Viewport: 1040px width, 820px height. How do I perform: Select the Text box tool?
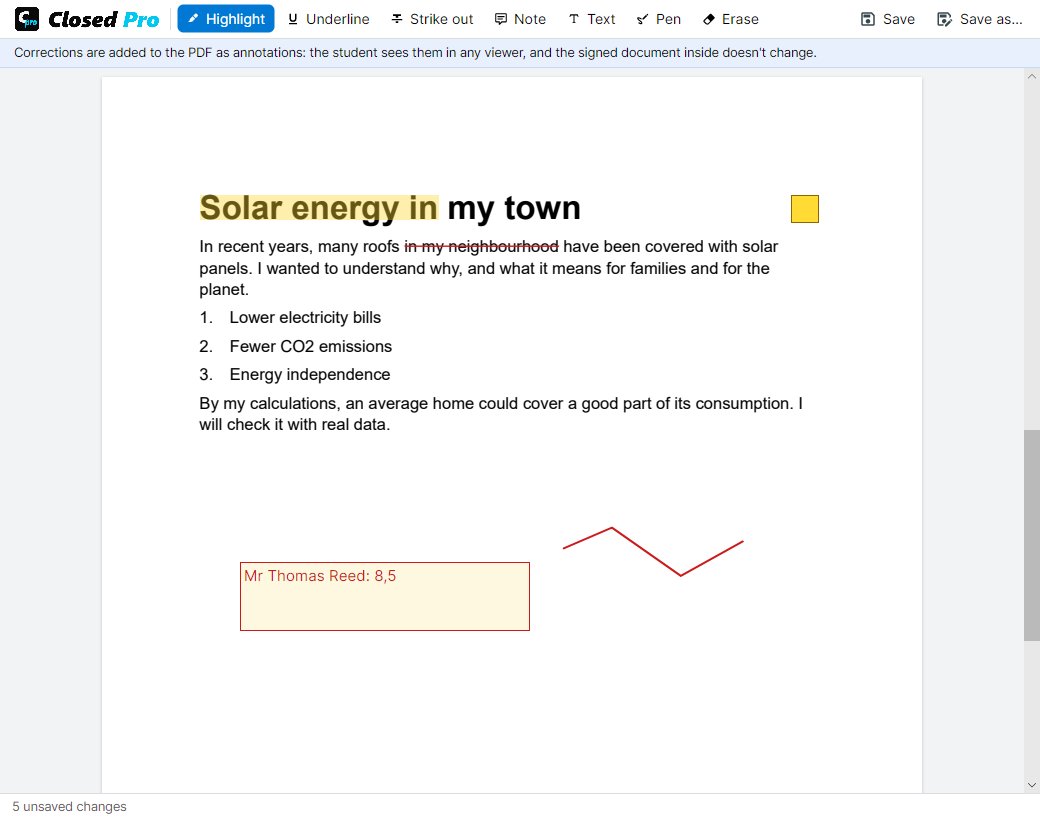(592, 19)
